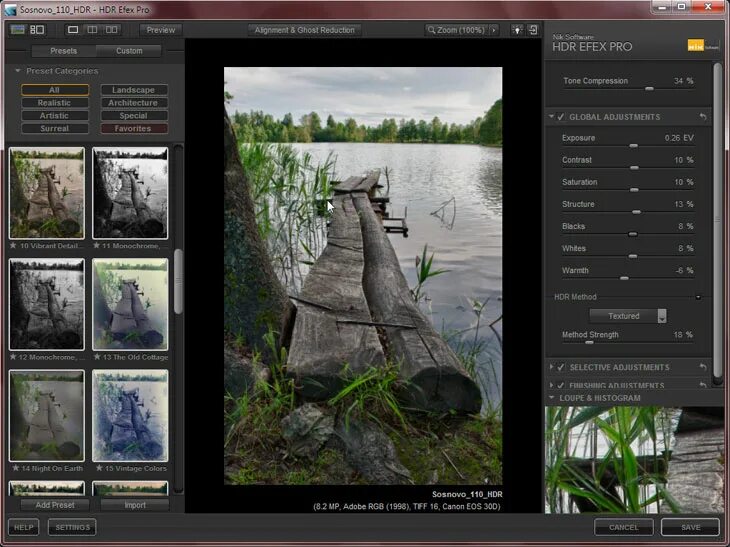
Task: Filter presets by Realistic category
Action: pyautogui.click(x=54, y=103)
